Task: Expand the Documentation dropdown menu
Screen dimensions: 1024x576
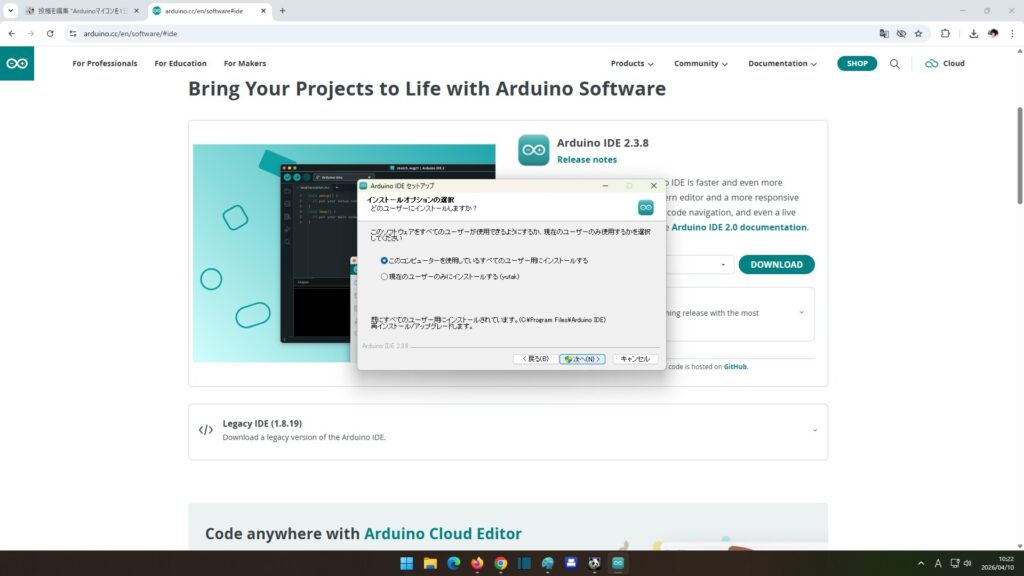Action: click(x=782, y=63)
